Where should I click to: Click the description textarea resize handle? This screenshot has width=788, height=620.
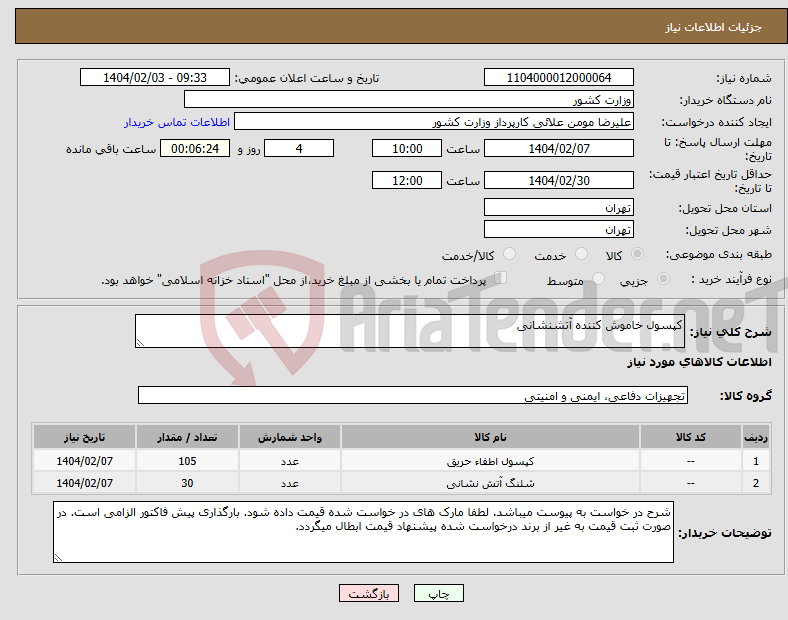[x=140, y=343]
